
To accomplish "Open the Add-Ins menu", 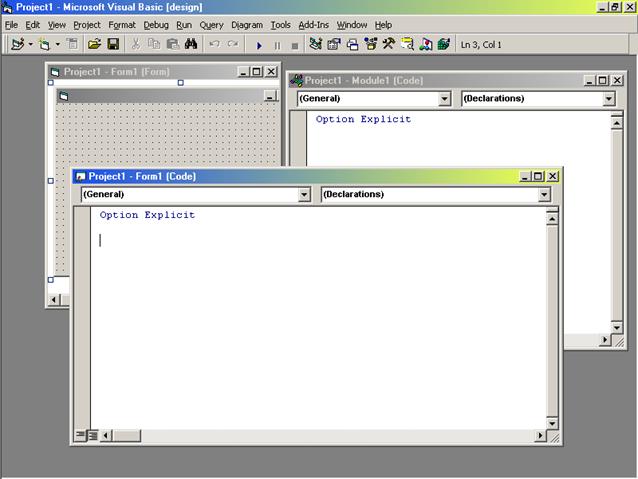I will click(x=313, y=25).
